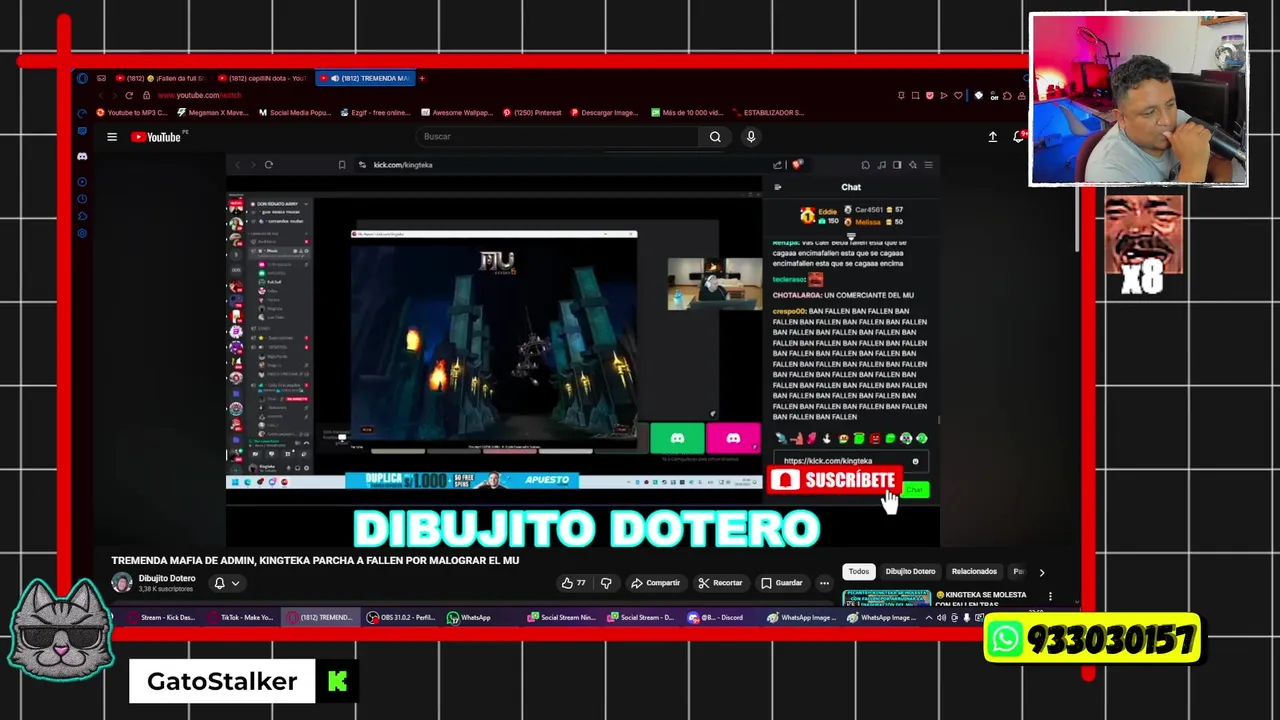Screen dimensions: 1280x720
Task: Open the 'KINGTEKA SE MOLESTA' related video thumbnail
Action: coord(886,598)
